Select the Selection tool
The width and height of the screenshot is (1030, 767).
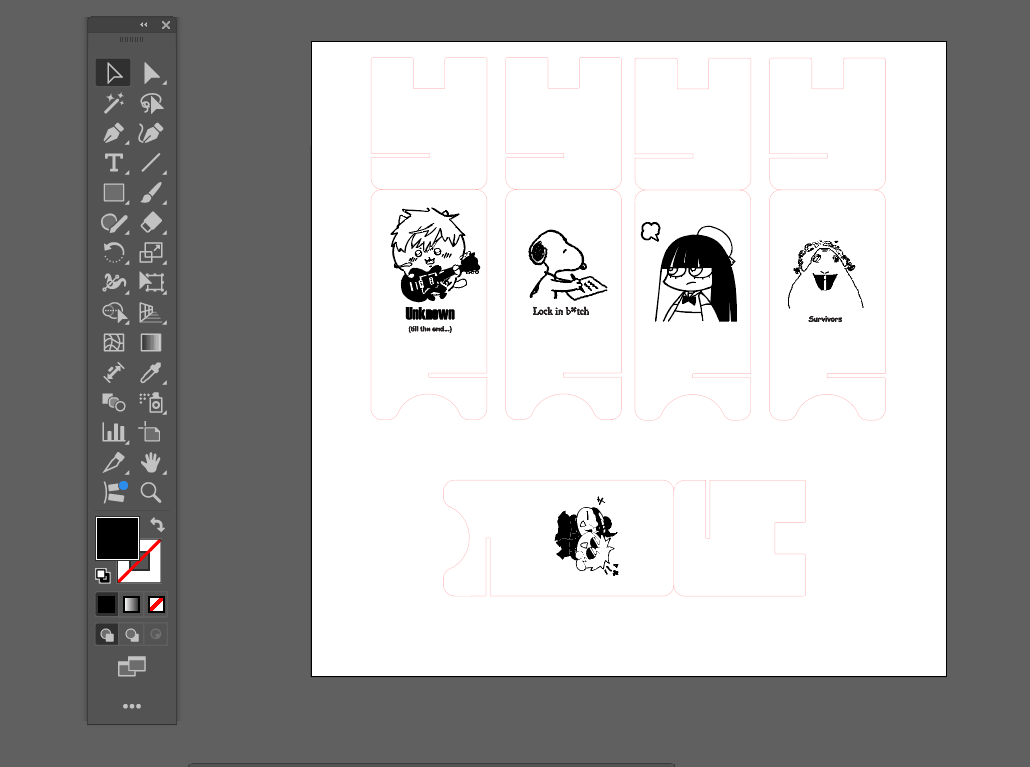(113, 72)
